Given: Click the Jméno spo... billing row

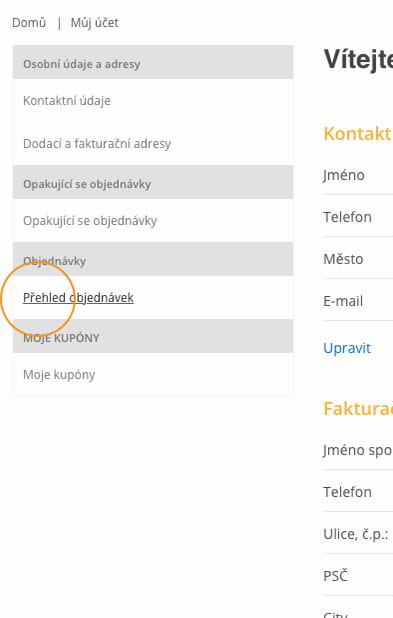Looking at the screenshot, I should click(358, 450).
